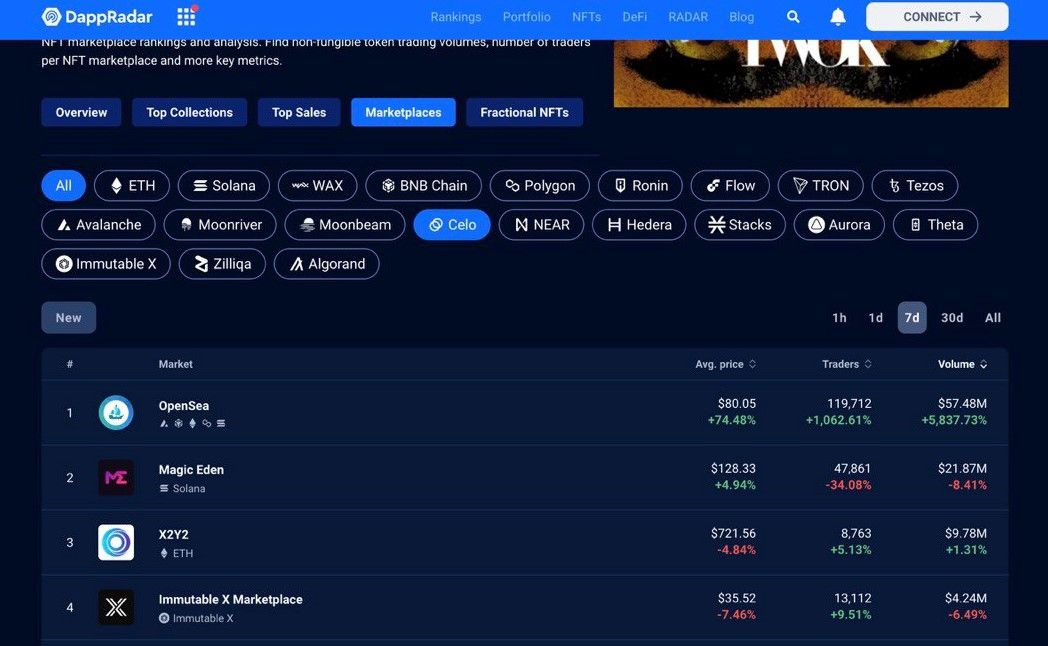
Task: Filter marketplaces by Polygon chain
Action: 540,185
